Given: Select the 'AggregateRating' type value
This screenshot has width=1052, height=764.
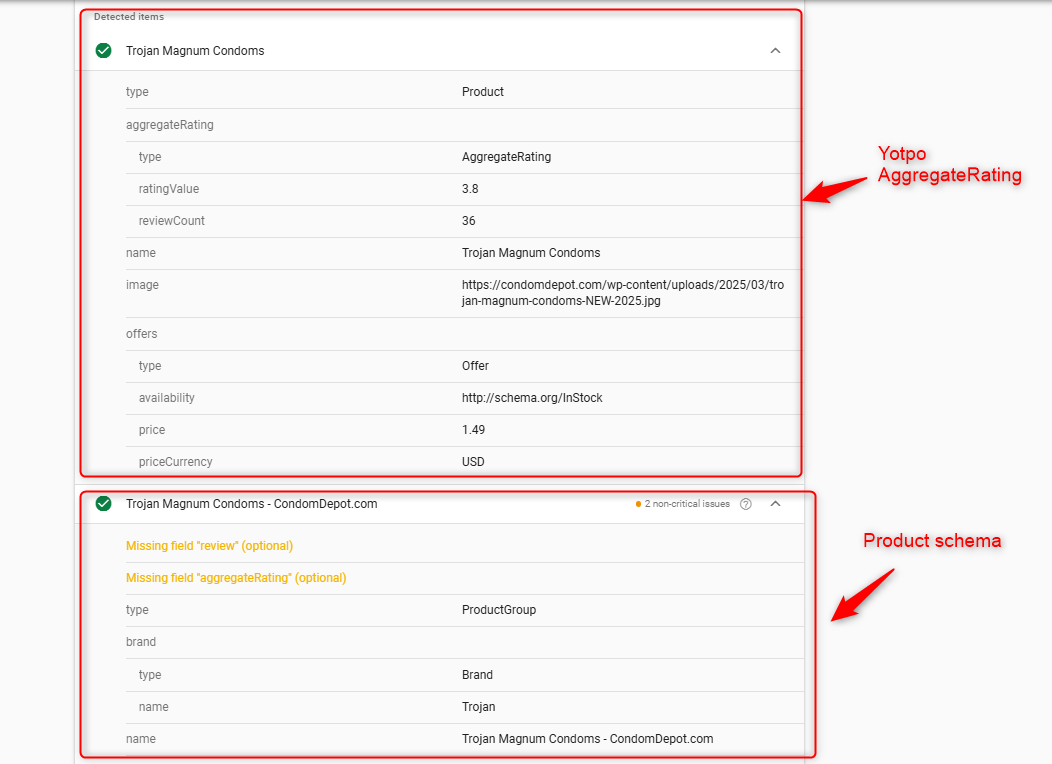Looking at the screenshot, I should pyautogui.click(x=507, y=157).
